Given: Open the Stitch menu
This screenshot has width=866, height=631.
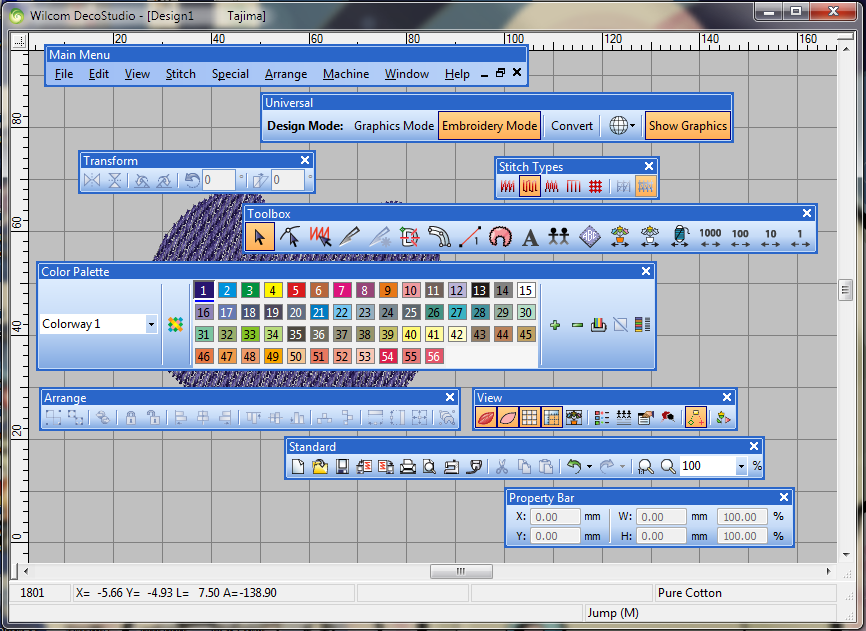Looking at the screenshot, I should click(x=181, y=74).
